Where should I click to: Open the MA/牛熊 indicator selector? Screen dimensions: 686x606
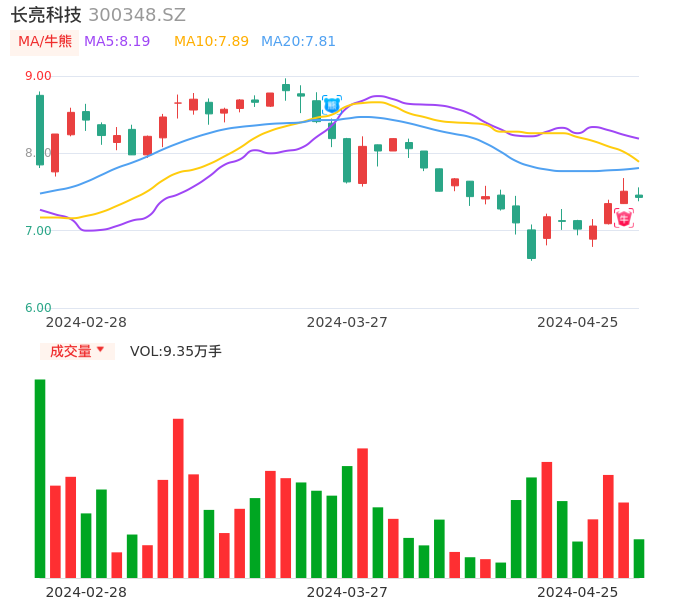coord(45,42)
